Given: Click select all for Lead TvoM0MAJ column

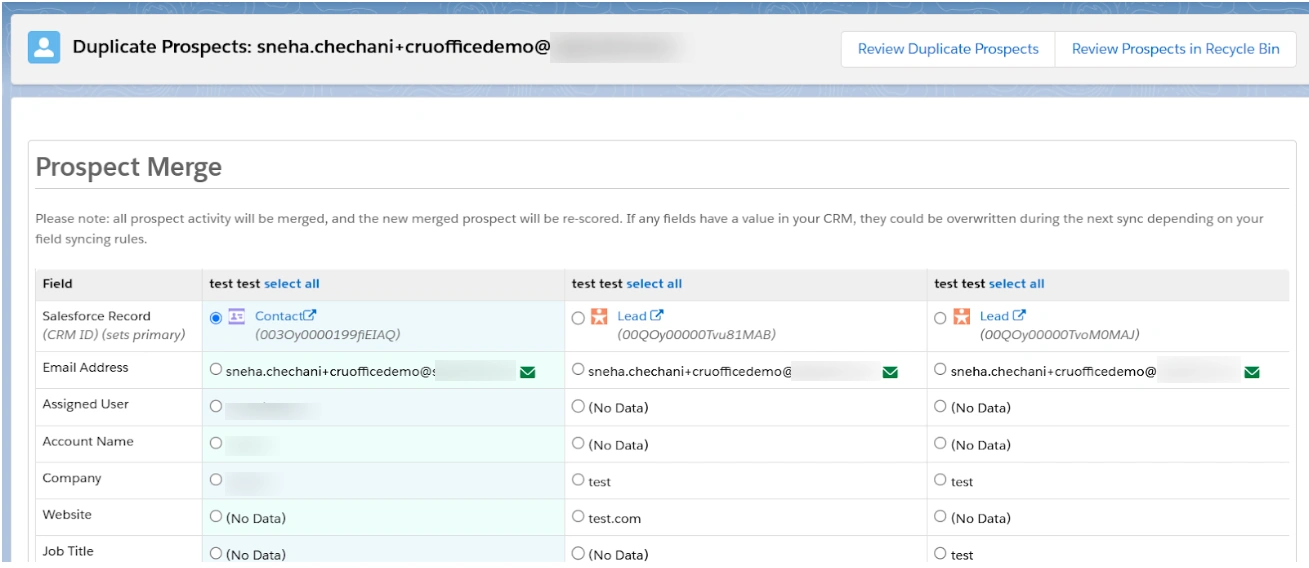Looking at the screenshot, I should [1017, 284].
